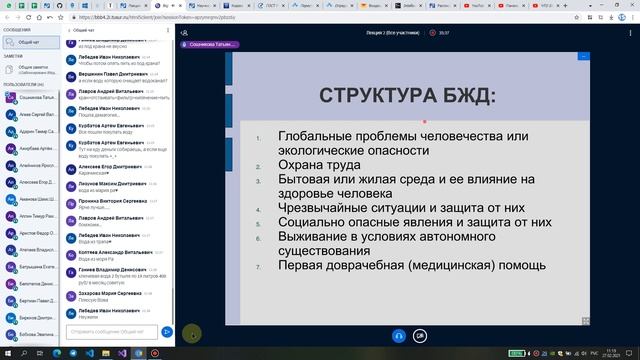Open Visual Studio from the taskbar

[x=122, y=353]
